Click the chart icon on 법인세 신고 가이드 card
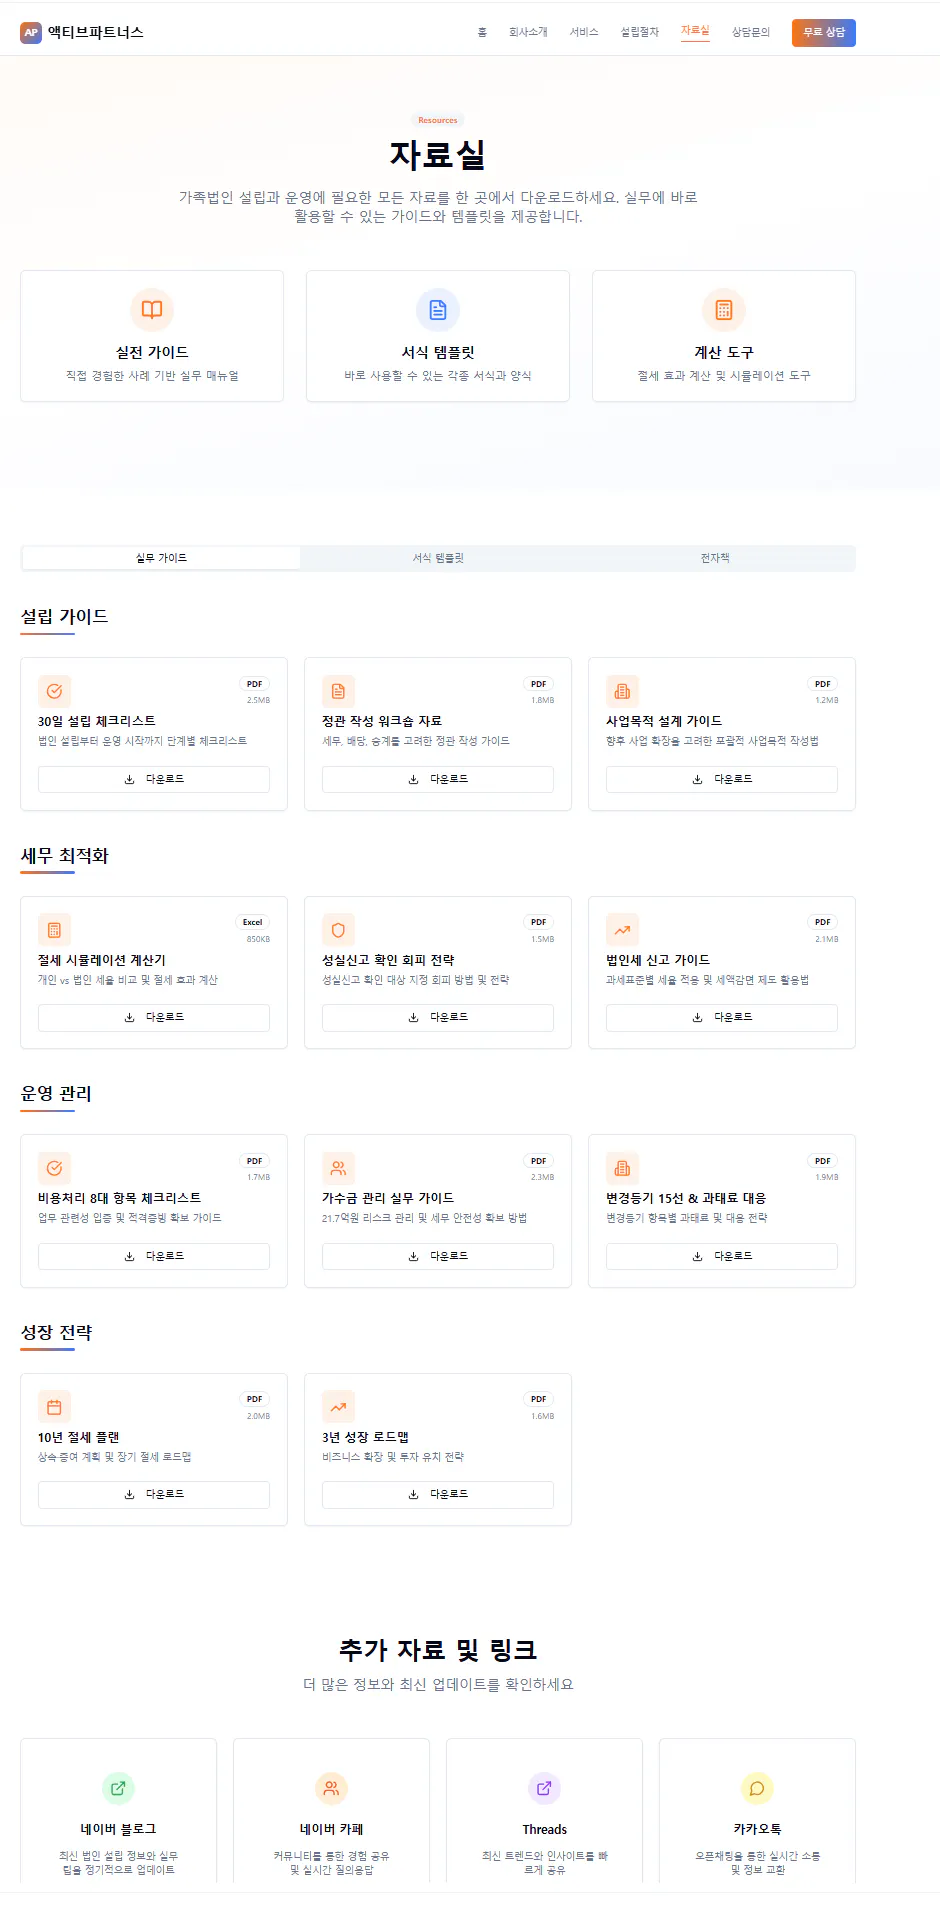940x1910 pixels. pyautogui.click(x=622, y=930)
